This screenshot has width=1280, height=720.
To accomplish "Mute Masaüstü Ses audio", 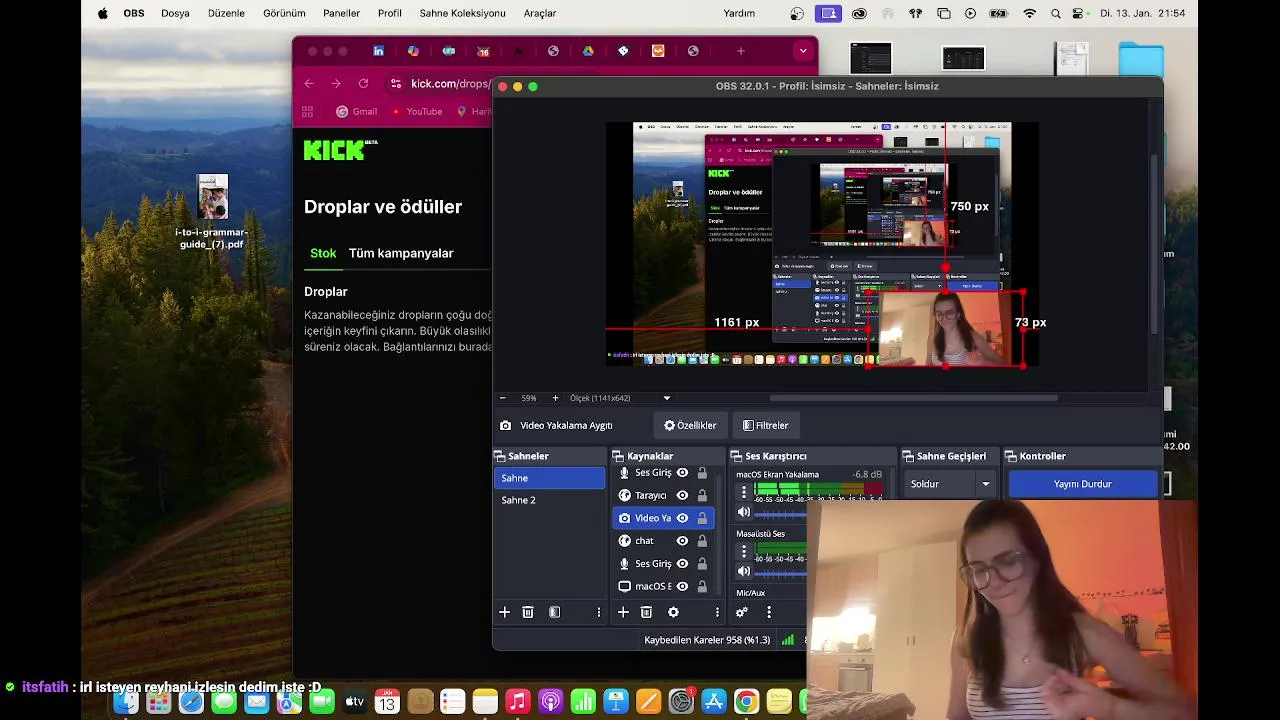I will click(743, 571).
